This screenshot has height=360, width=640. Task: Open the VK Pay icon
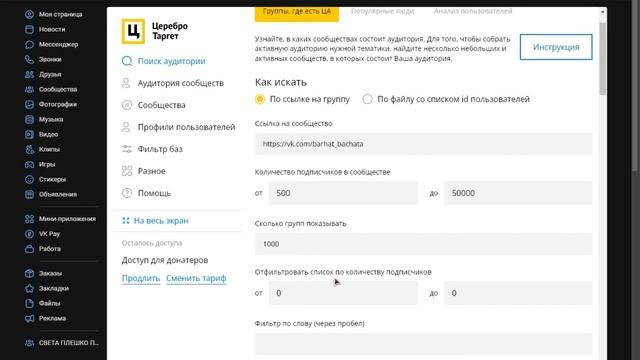click(x=29, y=234)
